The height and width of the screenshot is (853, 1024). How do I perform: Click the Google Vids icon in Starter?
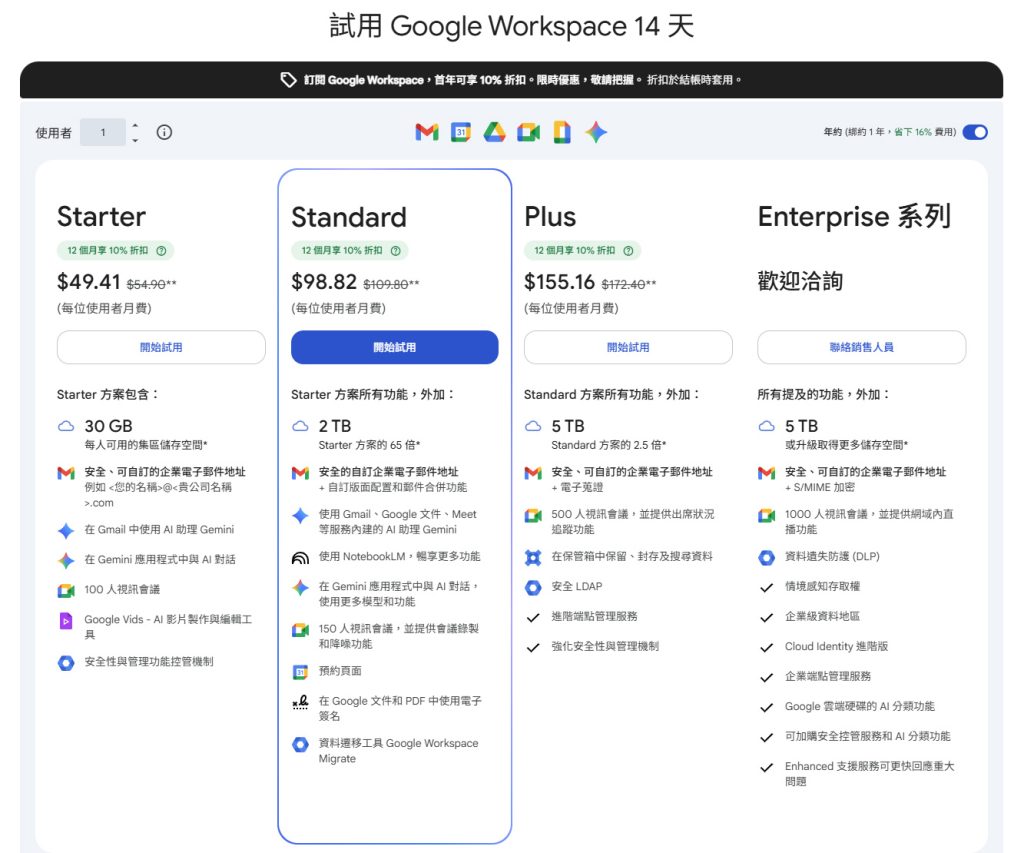[66, 620]
